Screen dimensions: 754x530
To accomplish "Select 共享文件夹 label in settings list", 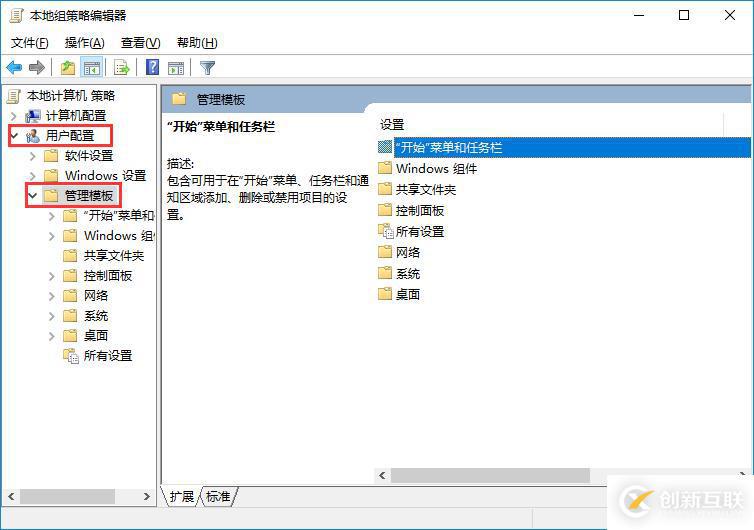I will pos(426,189).
